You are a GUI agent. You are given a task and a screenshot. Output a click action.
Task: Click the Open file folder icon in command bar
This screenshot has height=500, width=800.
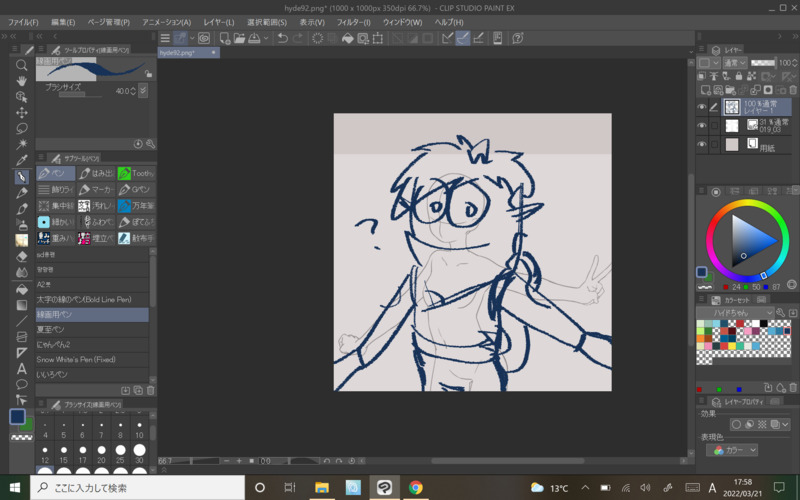[x=239, y=38]
